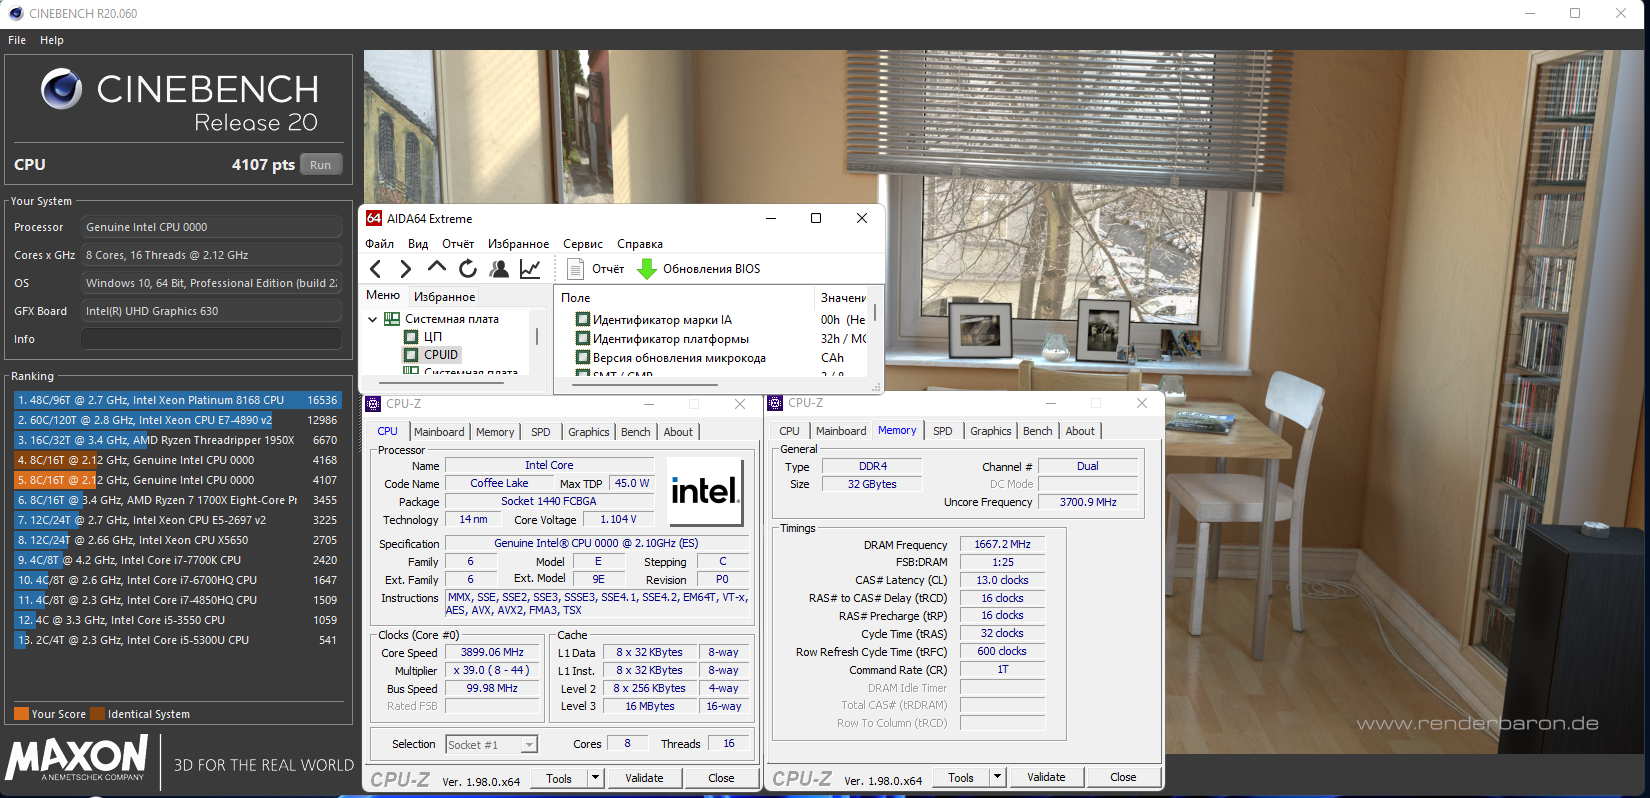Viewport: 1650px width, 798px height.
Task: Refresh the AIDA64 page
Action: [468, 269]
